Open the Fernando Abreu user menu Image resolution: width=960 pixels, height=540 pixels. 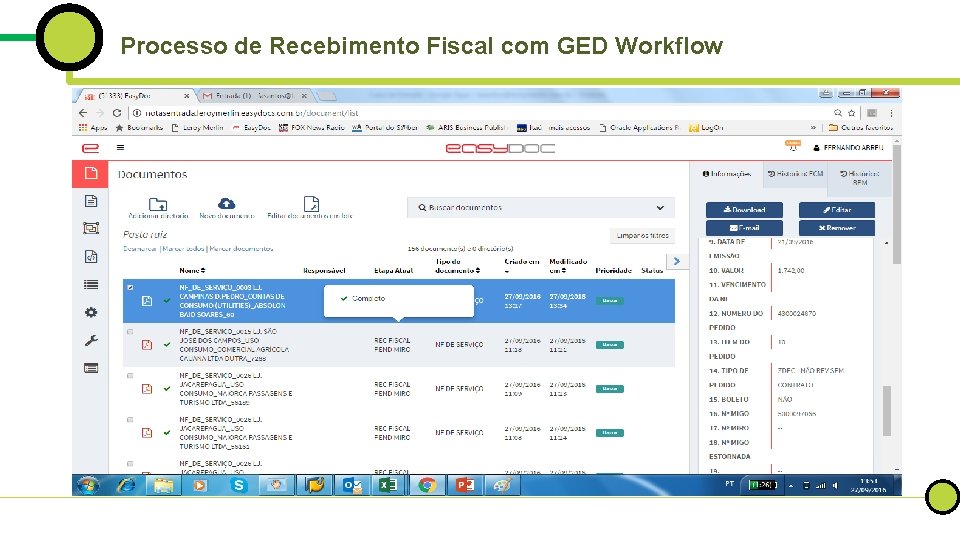[849, 148]
